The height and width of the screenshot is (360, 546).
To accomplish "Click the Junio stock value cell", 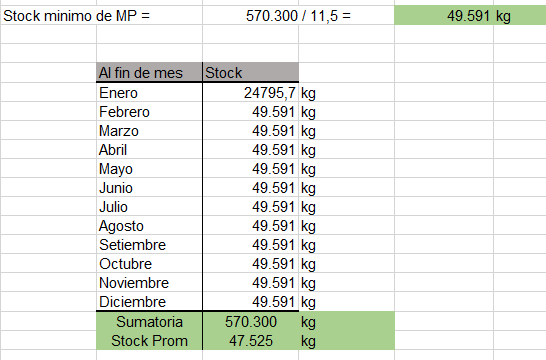I will [250, 188].
